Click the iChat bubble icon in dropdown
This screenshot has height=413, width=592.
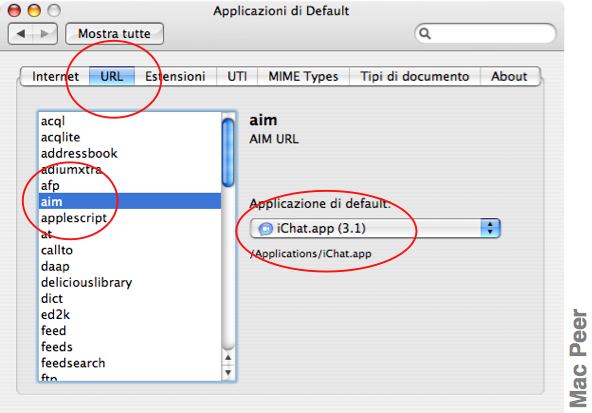(265, 229)
